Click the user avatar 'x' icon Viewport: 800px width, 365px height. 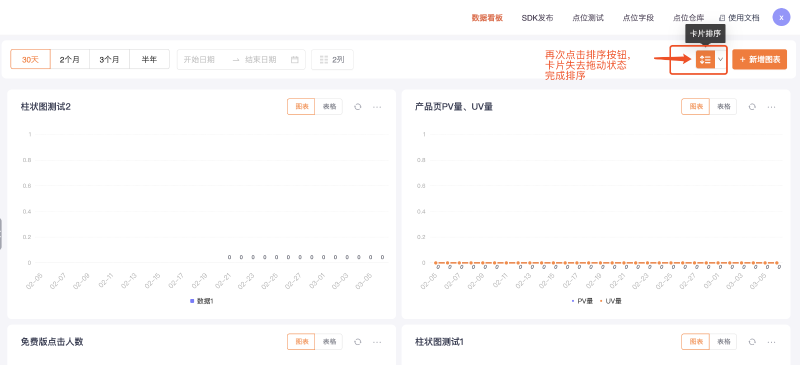[x=781, y=17]
